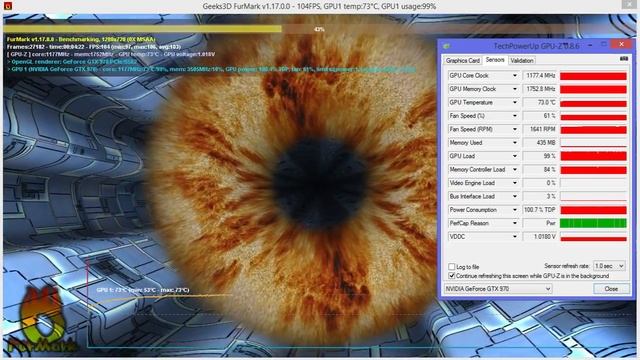Click the GPU-Z title bar app icon
Image resolution: width=640 pixels, height=360 pixels.
(x=446, y=46)
